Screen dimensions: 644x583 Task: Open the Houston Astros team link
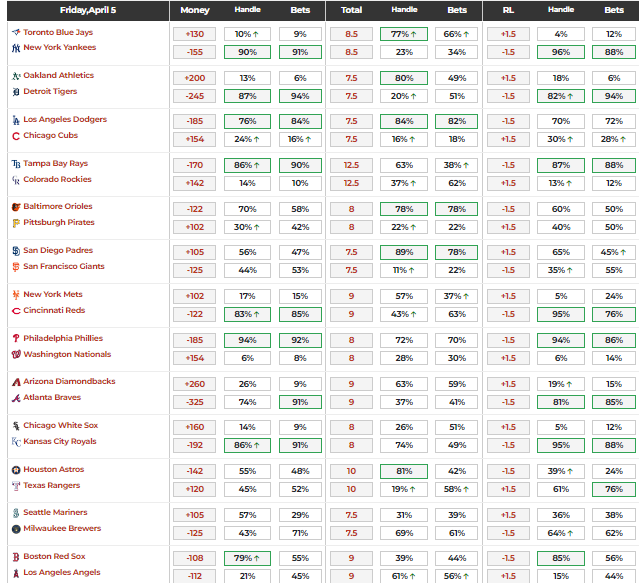[x=53, y=469]
